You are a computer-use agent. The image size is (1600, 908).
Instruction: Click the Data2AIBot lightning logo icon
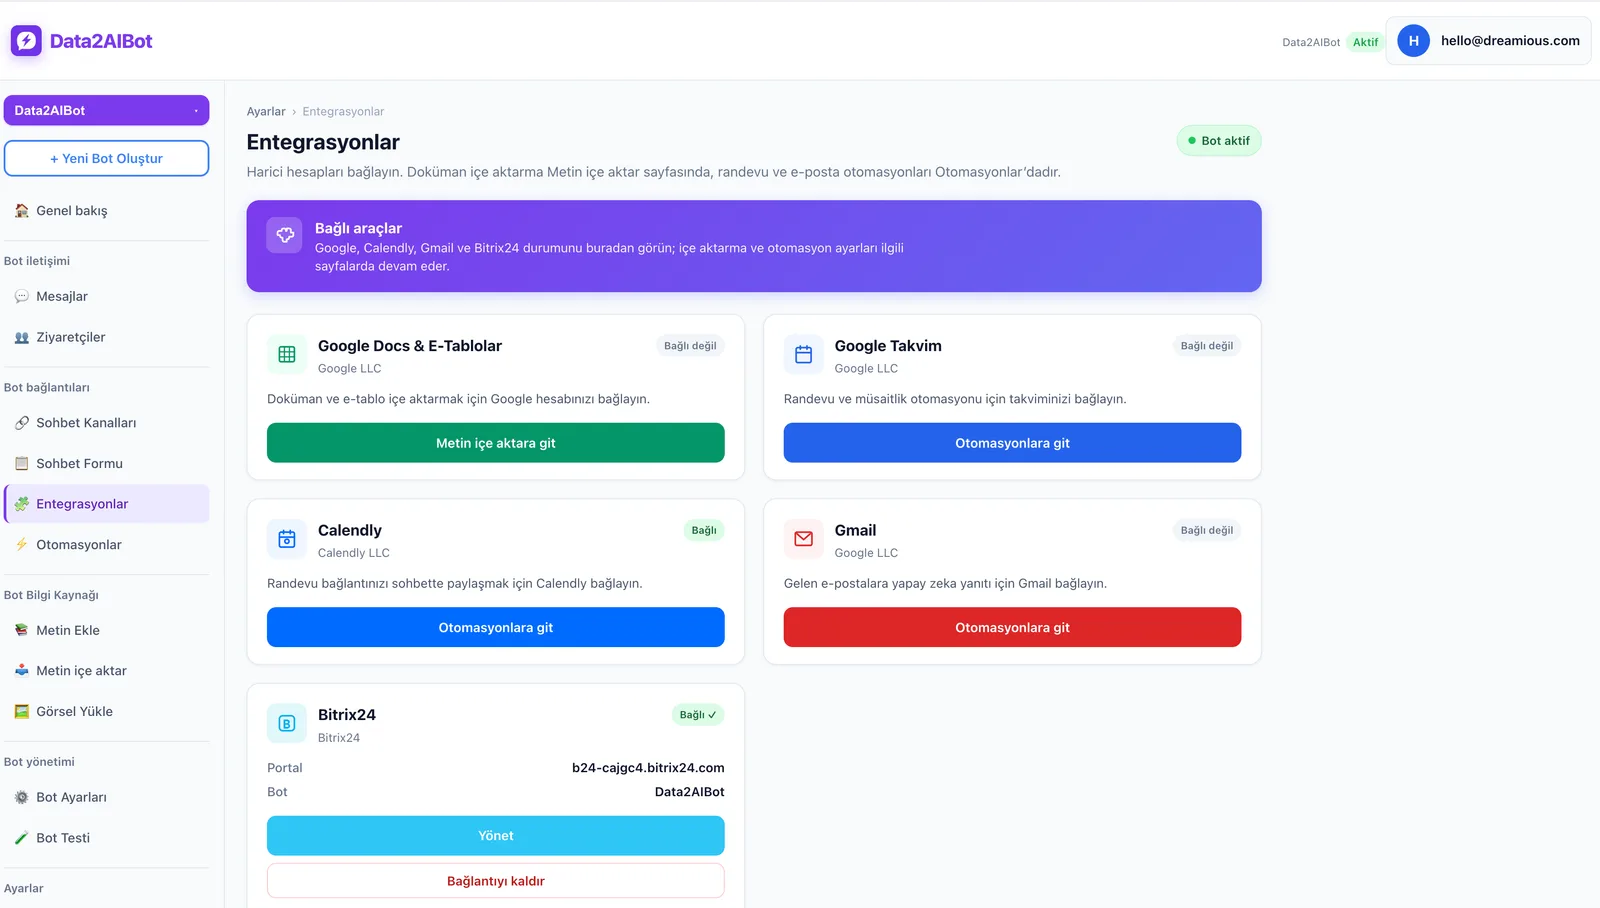coord(26,41)
